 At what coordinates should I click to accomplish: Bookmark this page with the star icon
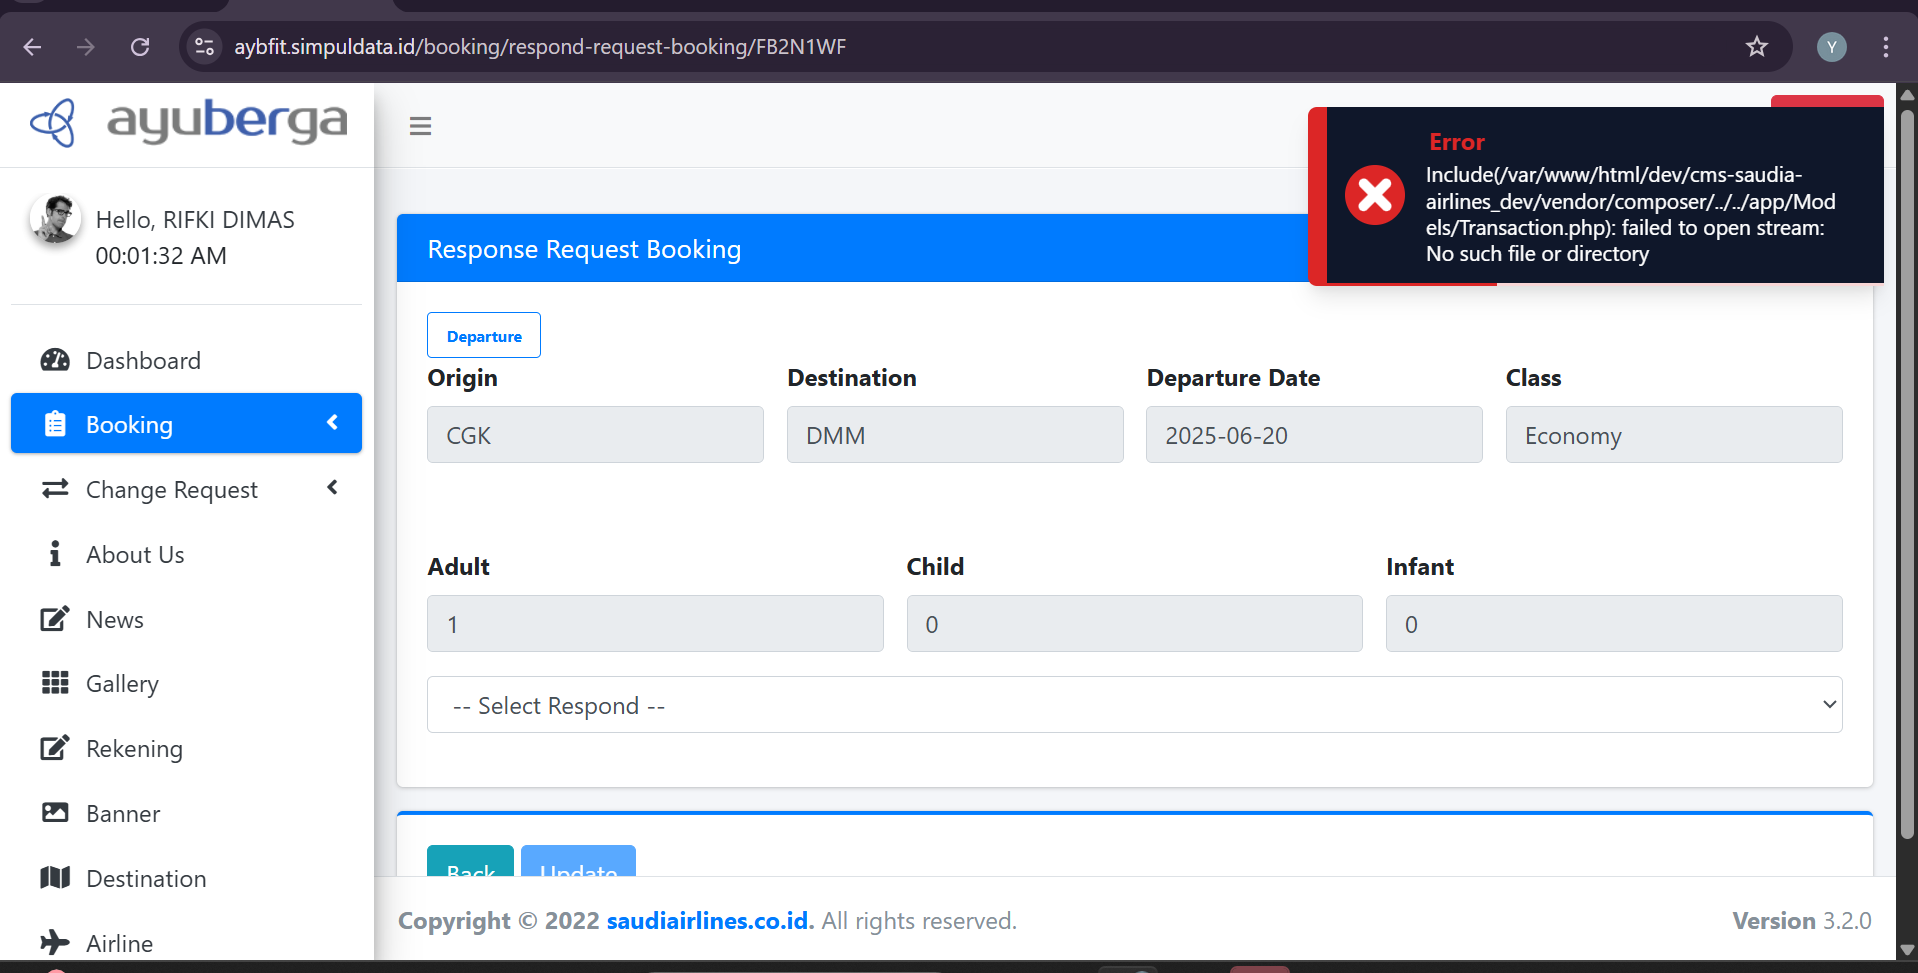(1756, 47)
